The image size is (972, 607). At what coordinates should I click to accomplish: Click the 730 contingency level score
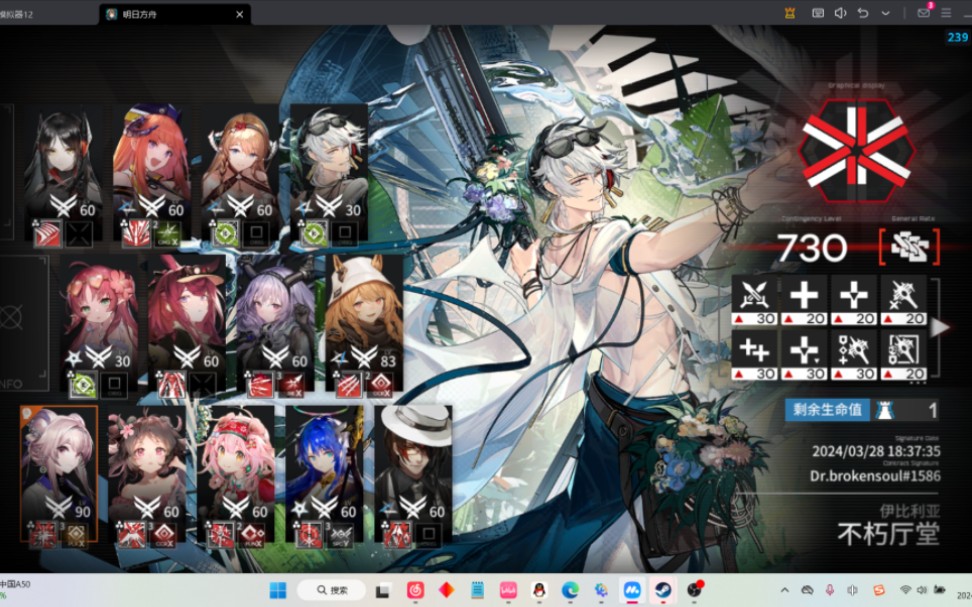[x=811, y=247]
